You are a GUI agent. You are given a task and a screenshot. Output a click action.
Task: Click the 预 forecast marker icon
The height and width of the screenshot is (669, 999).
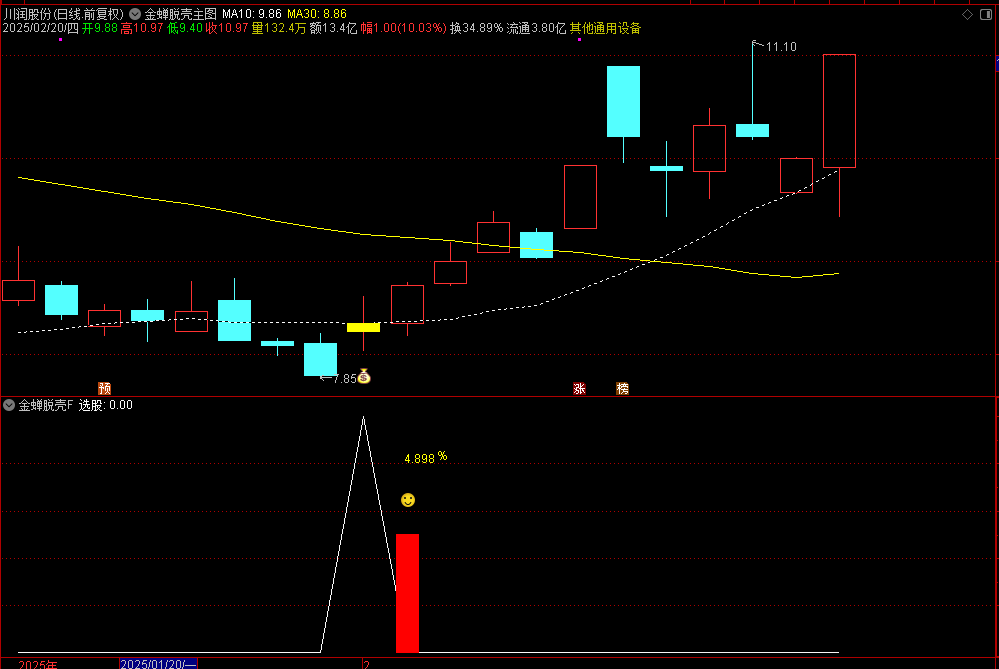104,388
